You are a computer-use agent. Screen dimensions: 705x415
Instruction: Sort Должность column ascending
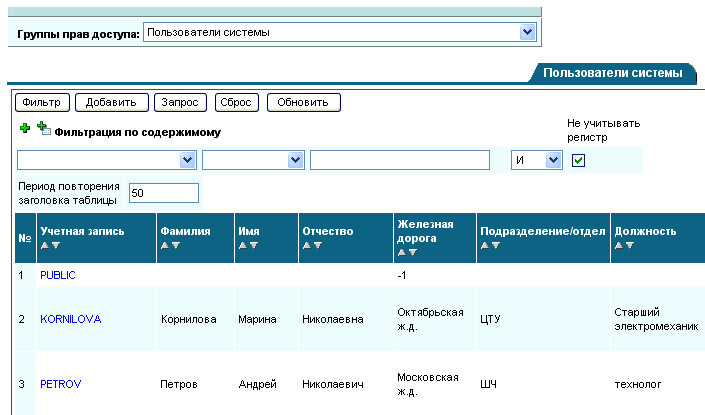pyautogui.click(x=619, y=245)
